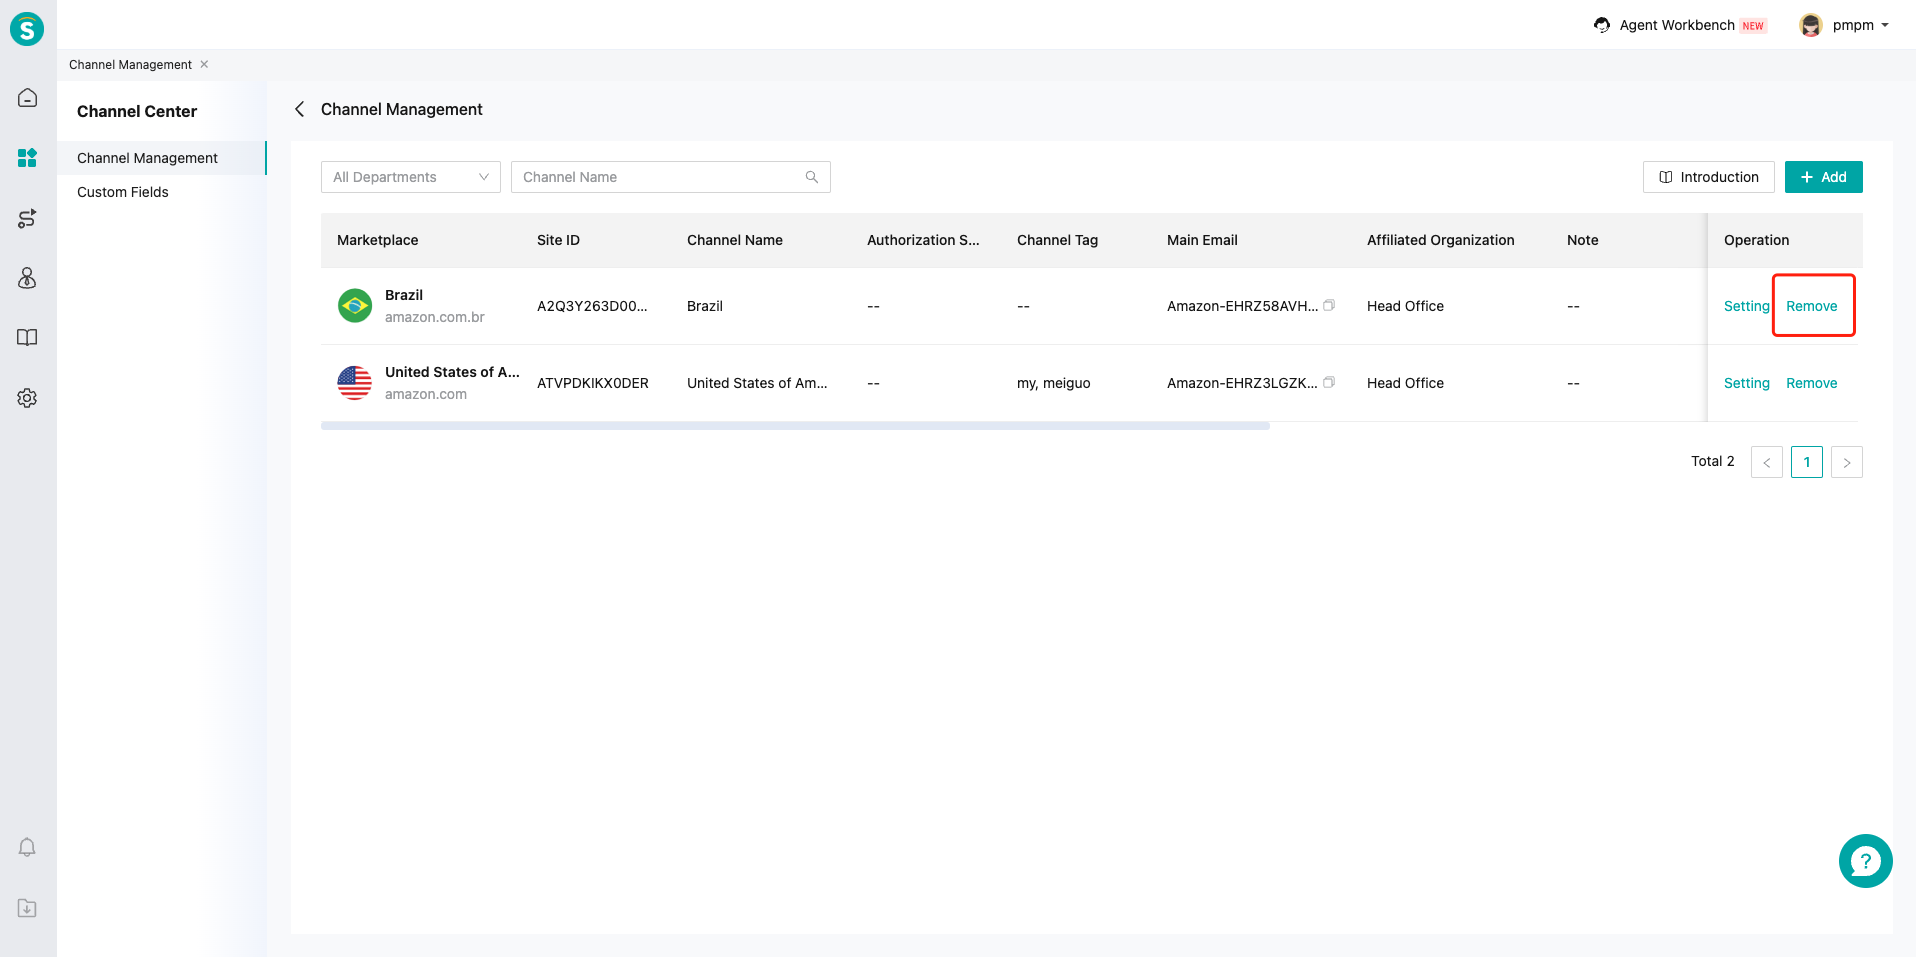Click the Affiliated Organization column header
1916x957 pixels.
pos(1440,240)
